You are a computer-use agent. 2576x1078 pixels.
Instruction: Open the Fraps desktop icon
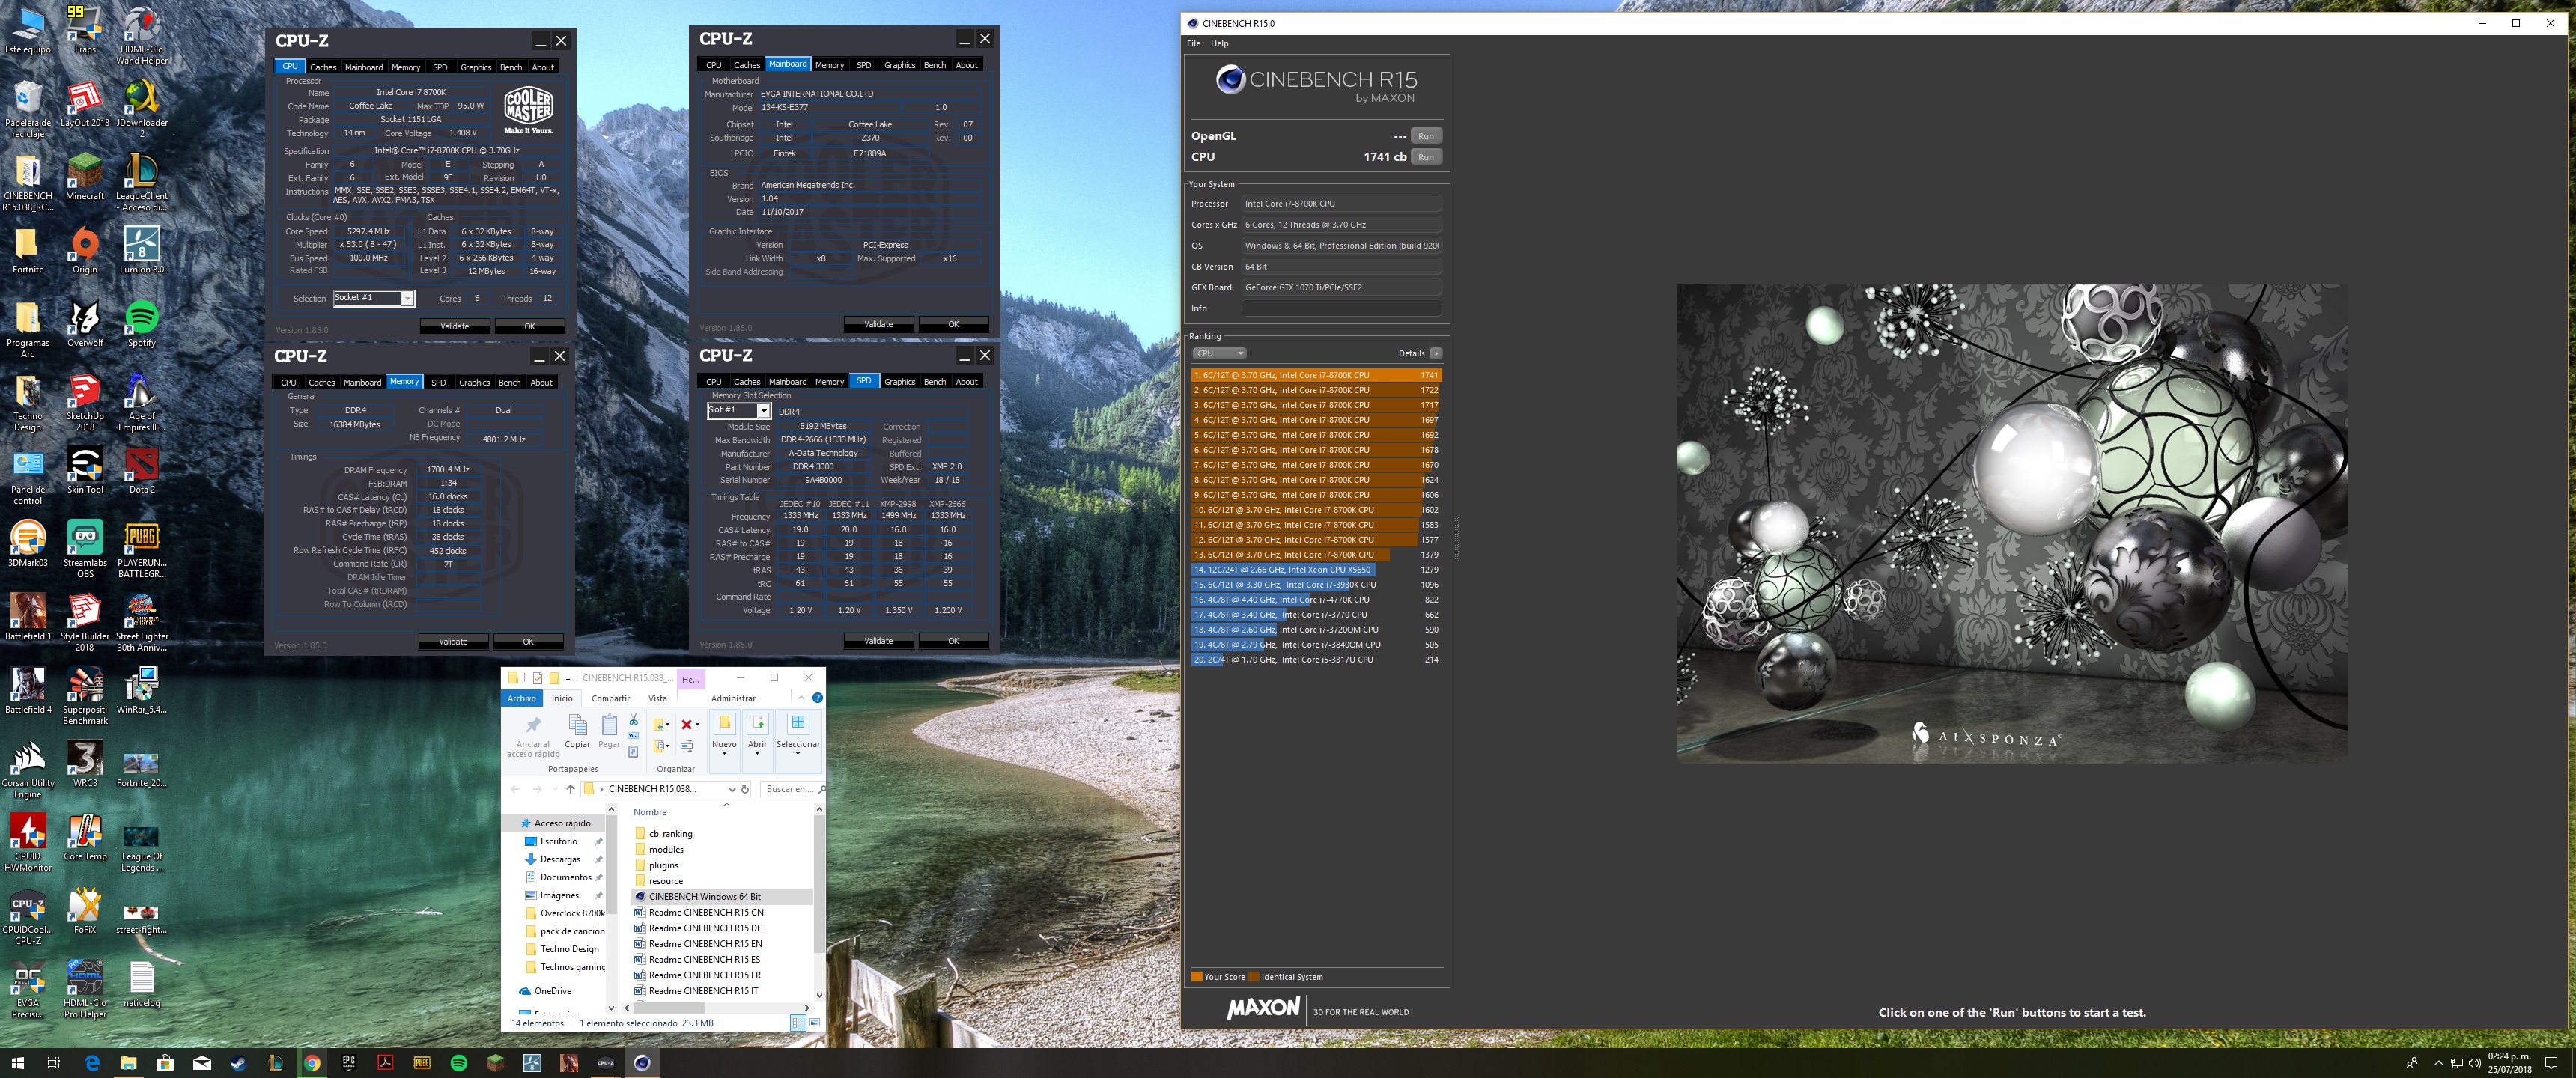85,30
